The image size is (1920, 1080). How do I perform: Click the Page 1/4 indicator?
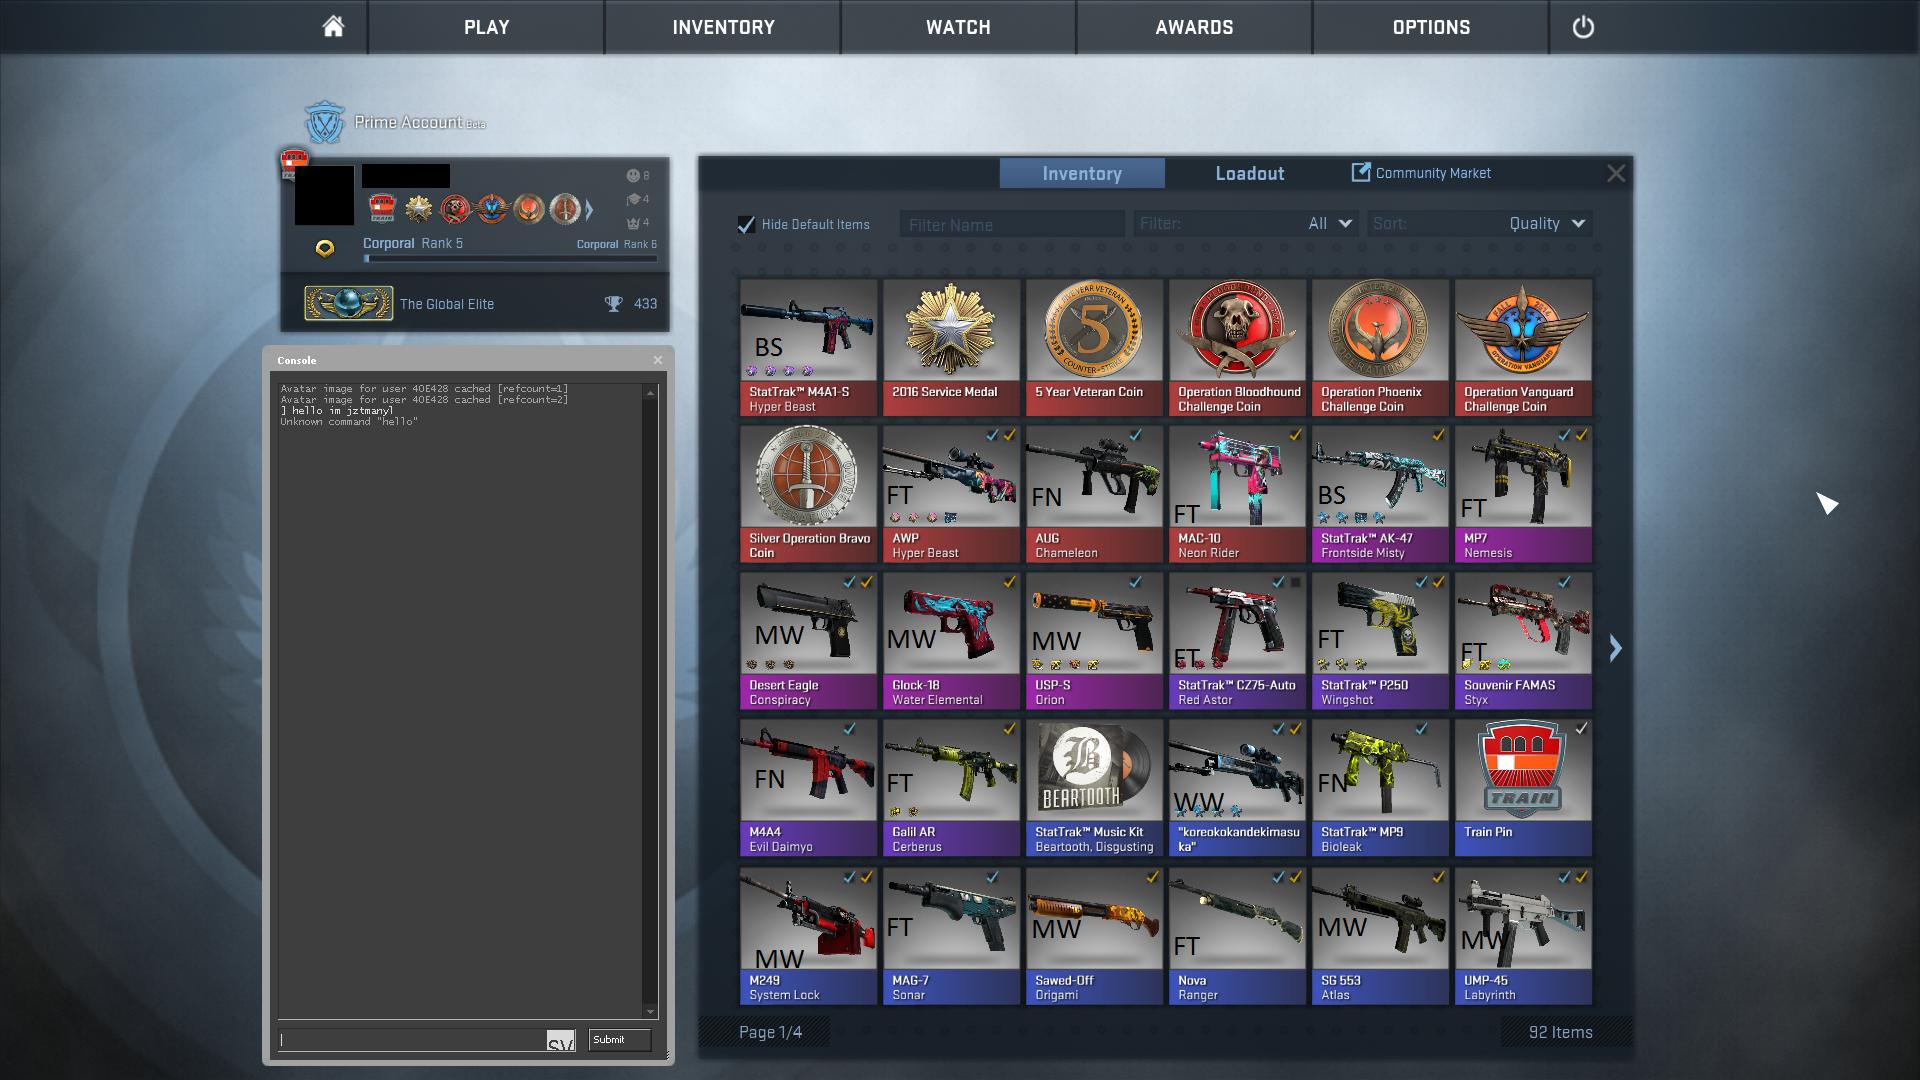click(770, 1032)
